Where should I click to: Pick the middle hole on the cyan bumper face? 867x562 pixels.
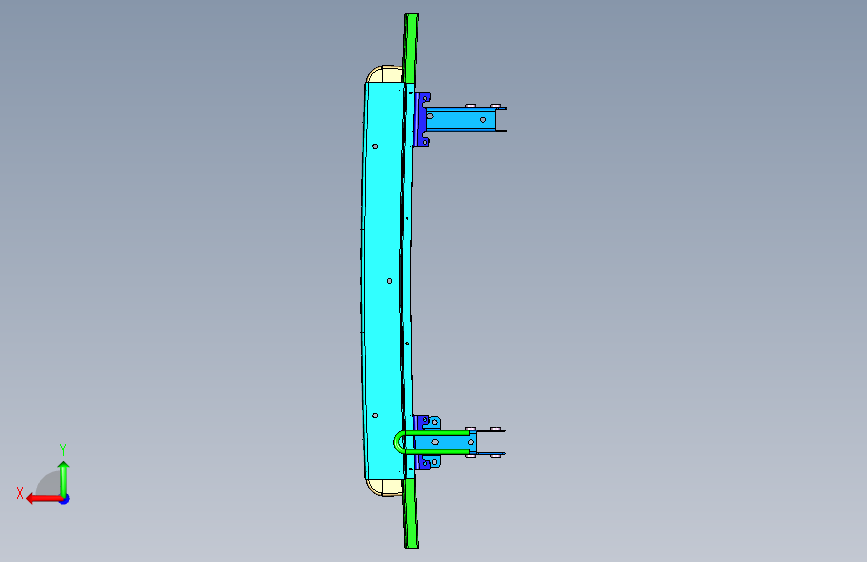[389, 281]
